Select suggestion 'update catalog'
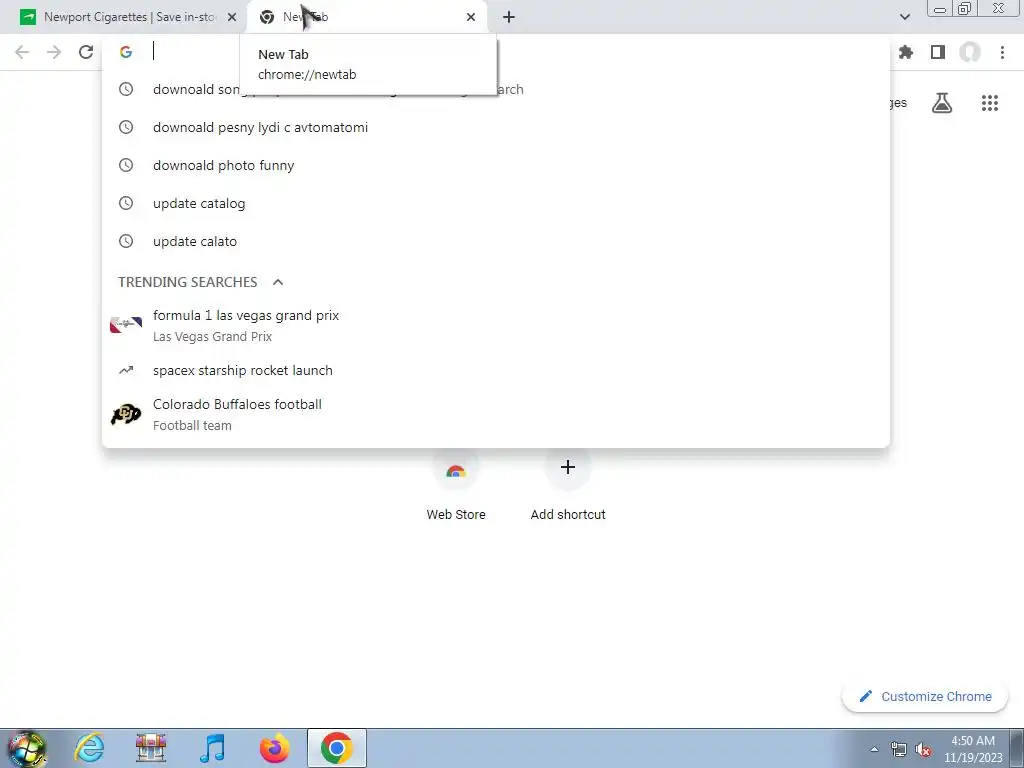 (x=496, y=203)
